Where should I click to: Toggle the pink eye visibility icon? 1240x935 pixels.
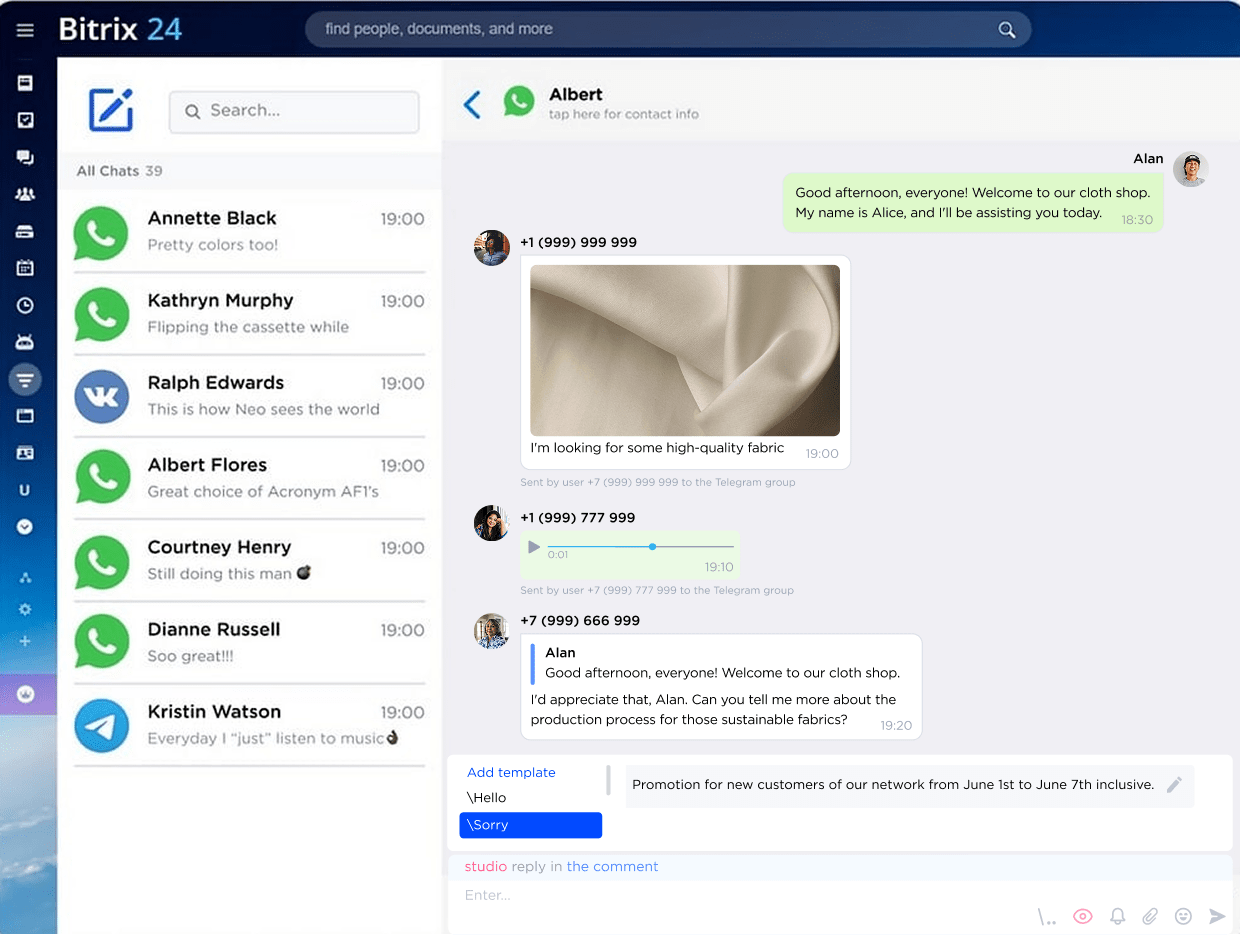[x=1082, y=916]
